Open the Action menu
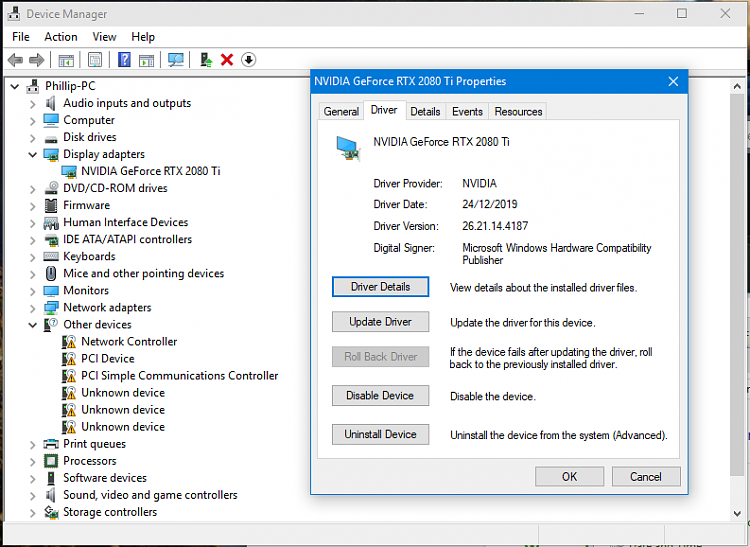This screenshot has height=547, width=750. coord(61,37)
